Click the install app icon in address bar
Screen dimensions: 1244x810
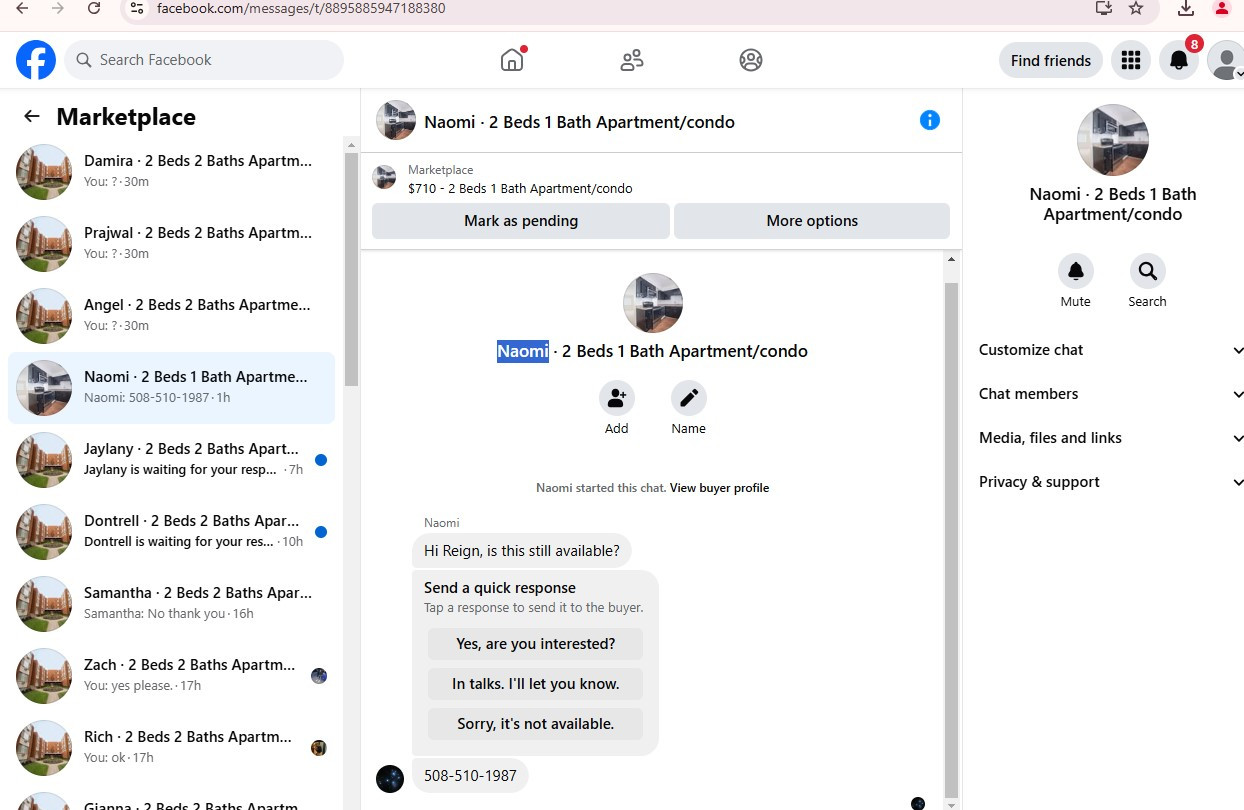click(1104, 8)
